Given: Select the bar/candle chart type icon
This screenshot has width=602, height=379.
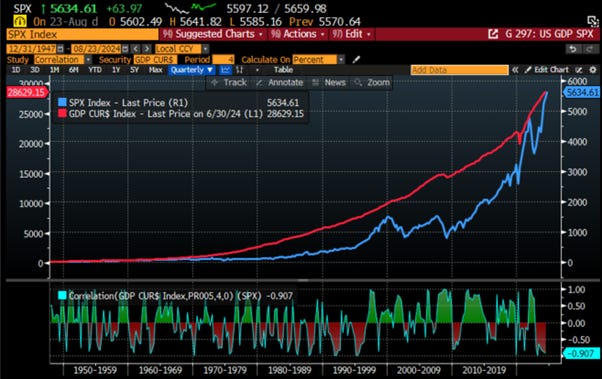Looking at the screenshot, I should tap(240, 70).
